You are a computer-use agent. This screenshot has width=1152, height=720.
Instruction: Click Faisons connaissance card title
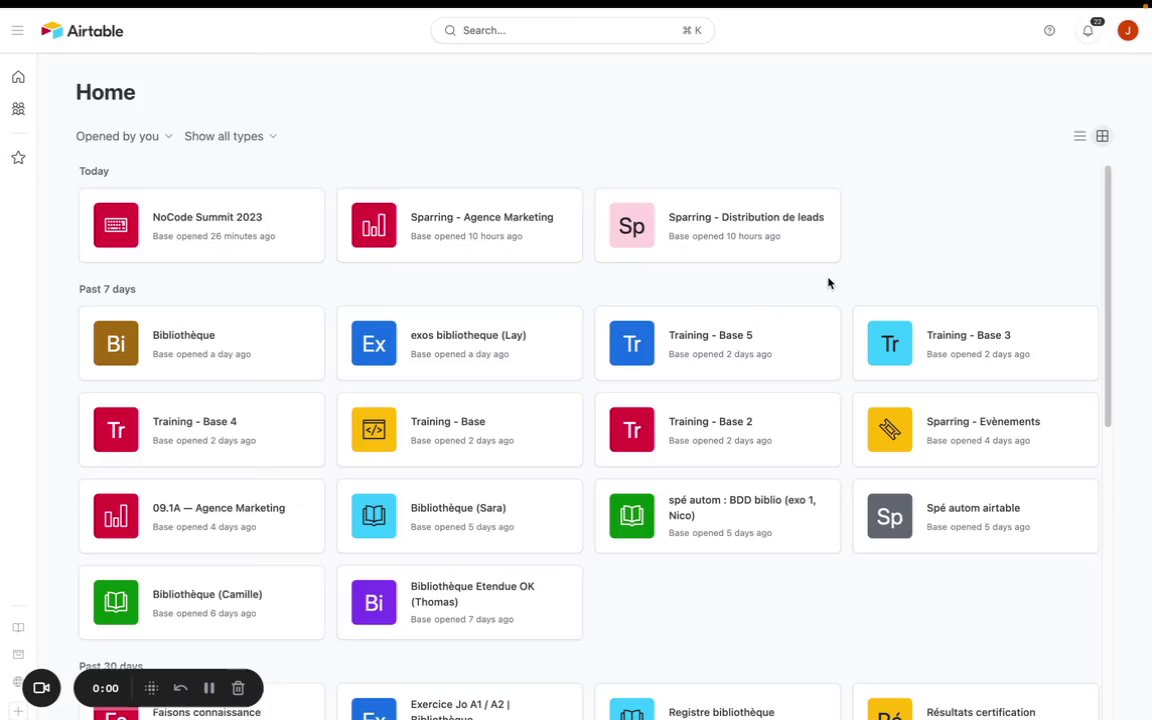pos(206,712)
